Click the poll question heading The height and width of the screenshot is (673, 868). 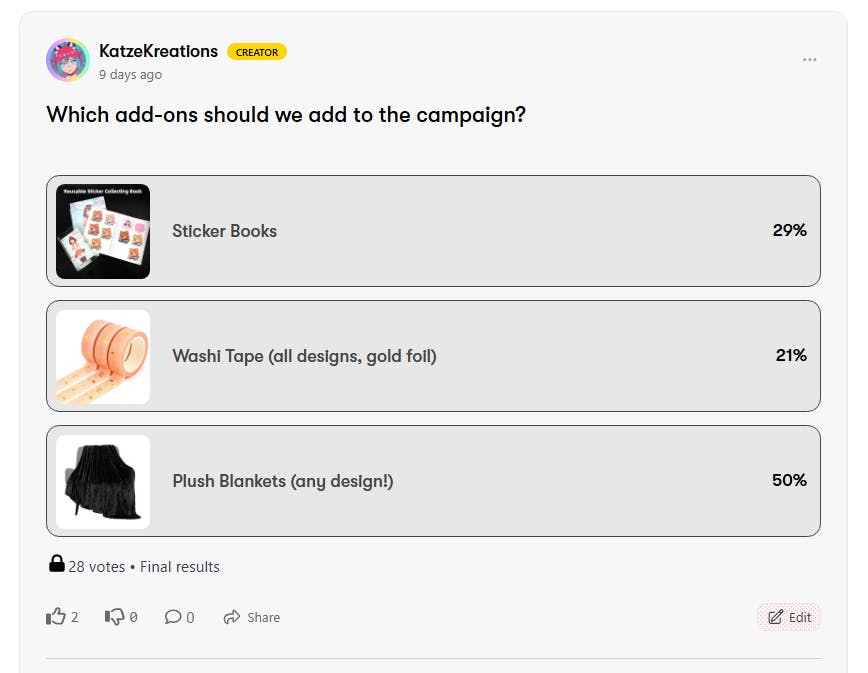286,115
